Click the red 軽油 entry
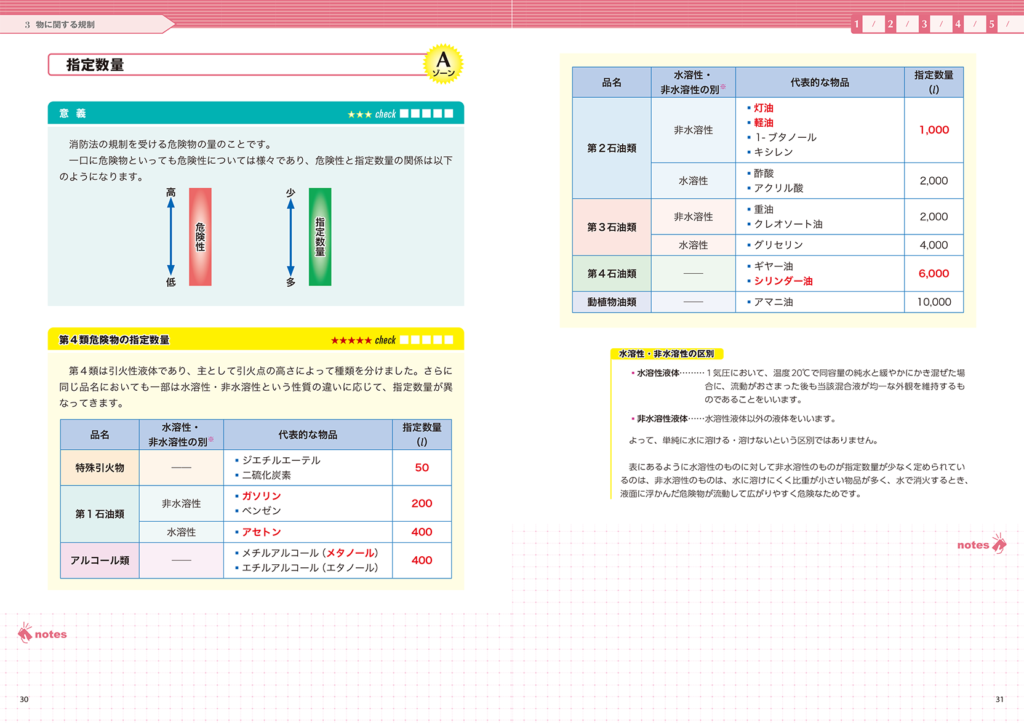 tap(763, 123)
